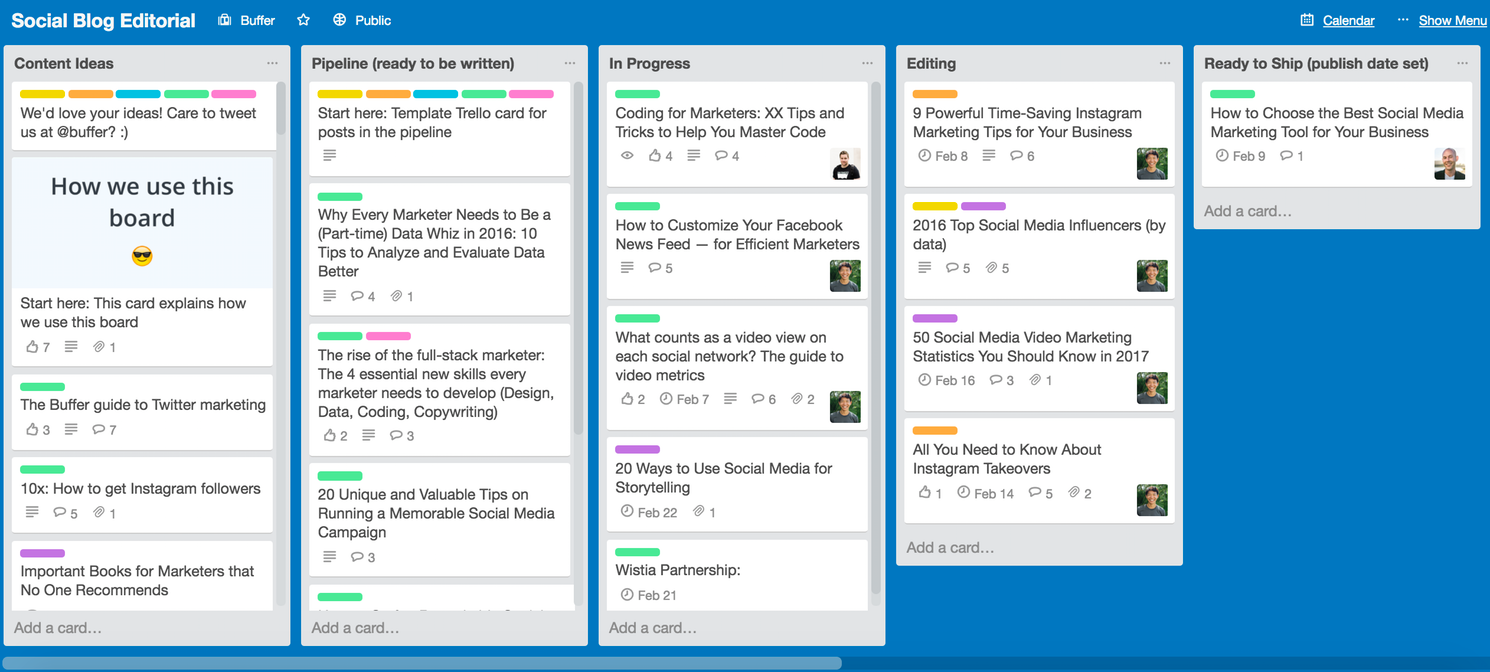The height and width of the screenshot is (672, 1490).
Task: Open the board options ellipsis beside Calendar
Action: tap(1402, 19)
